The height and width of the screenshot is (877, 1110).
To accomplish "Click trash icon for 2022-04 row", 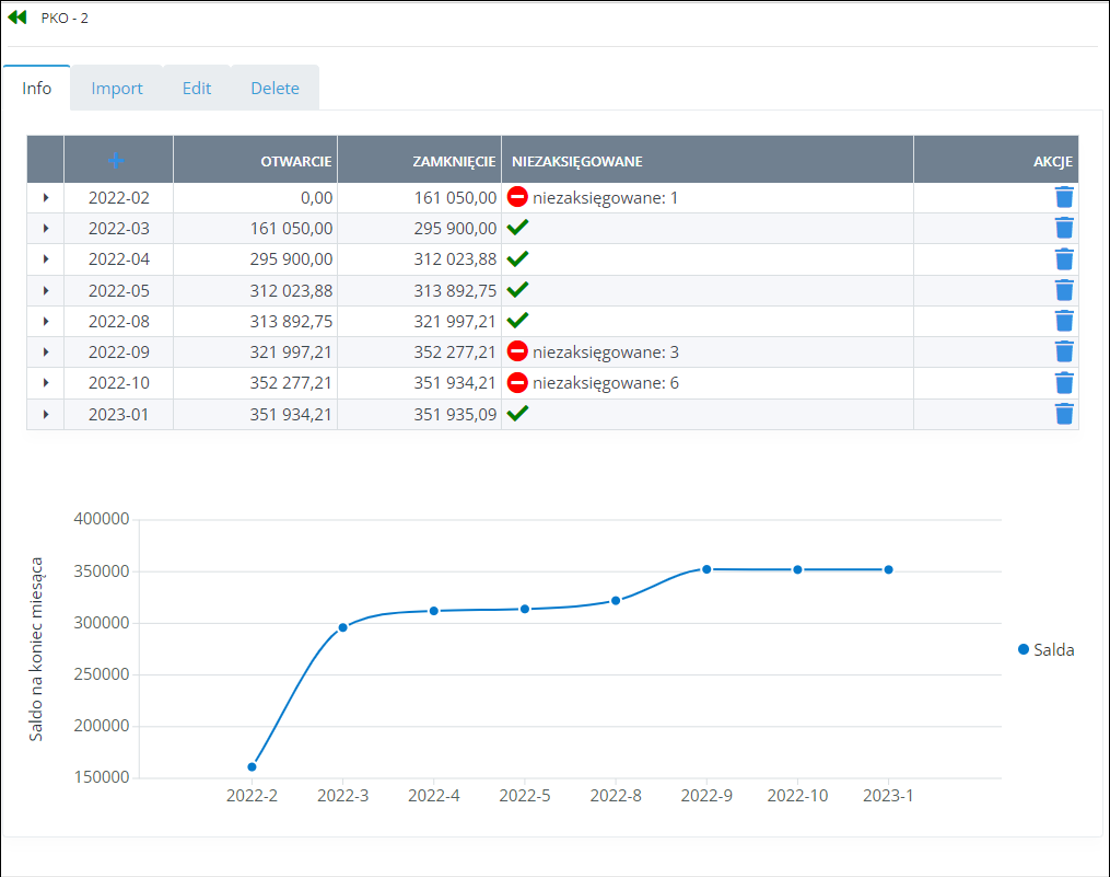I will tap(1065, 260).
